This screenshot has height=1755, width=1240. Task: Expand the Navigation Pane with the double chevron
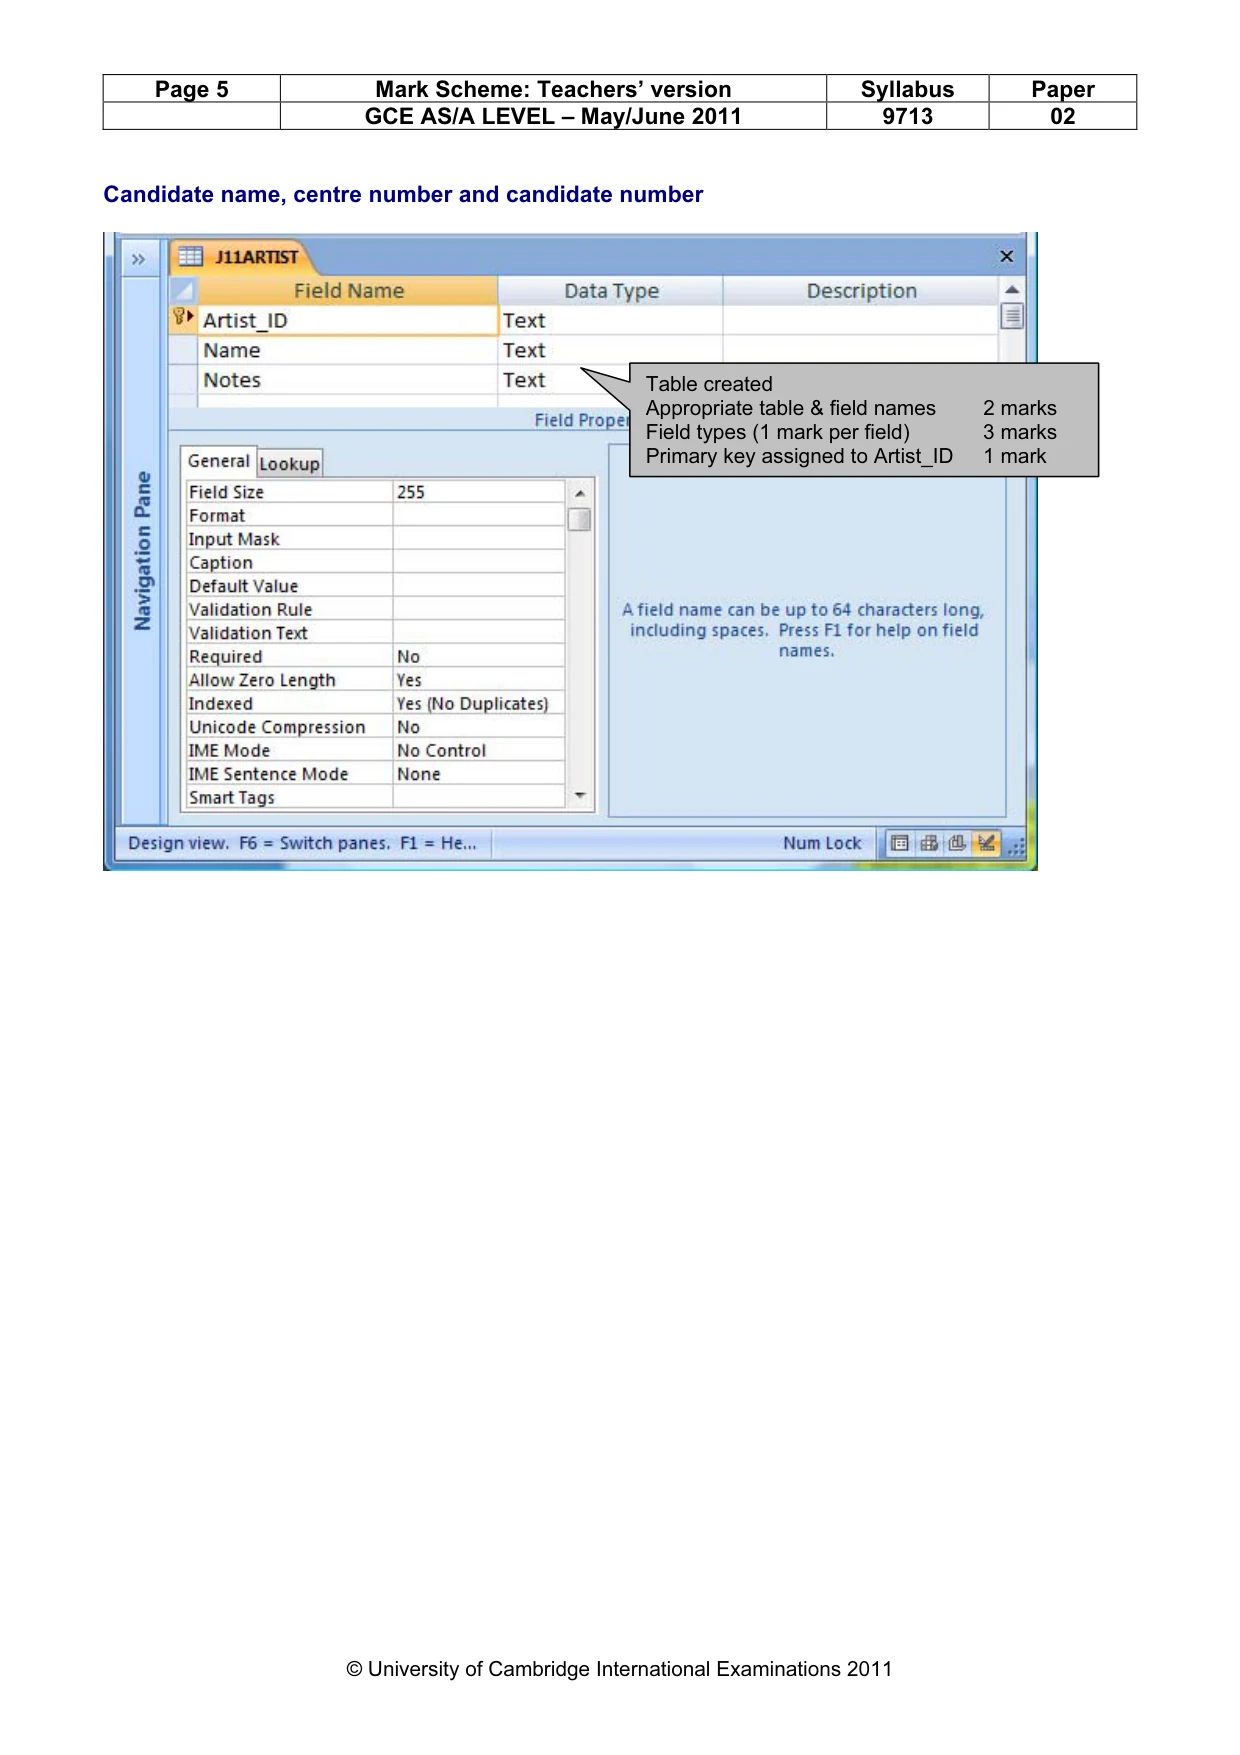pyautogui.click(x=139, y=259)
